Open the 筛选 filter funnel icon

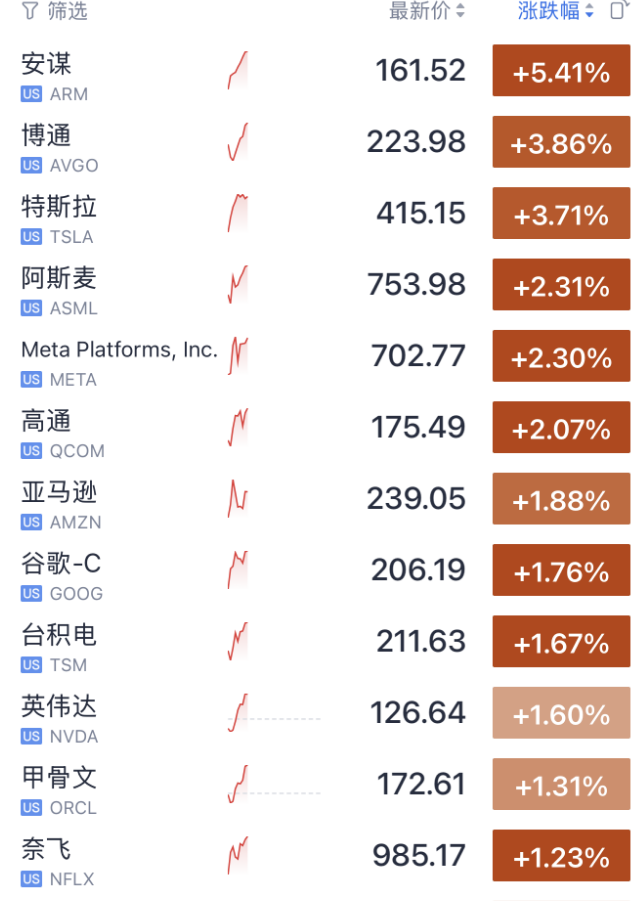(x=30, y=10)
